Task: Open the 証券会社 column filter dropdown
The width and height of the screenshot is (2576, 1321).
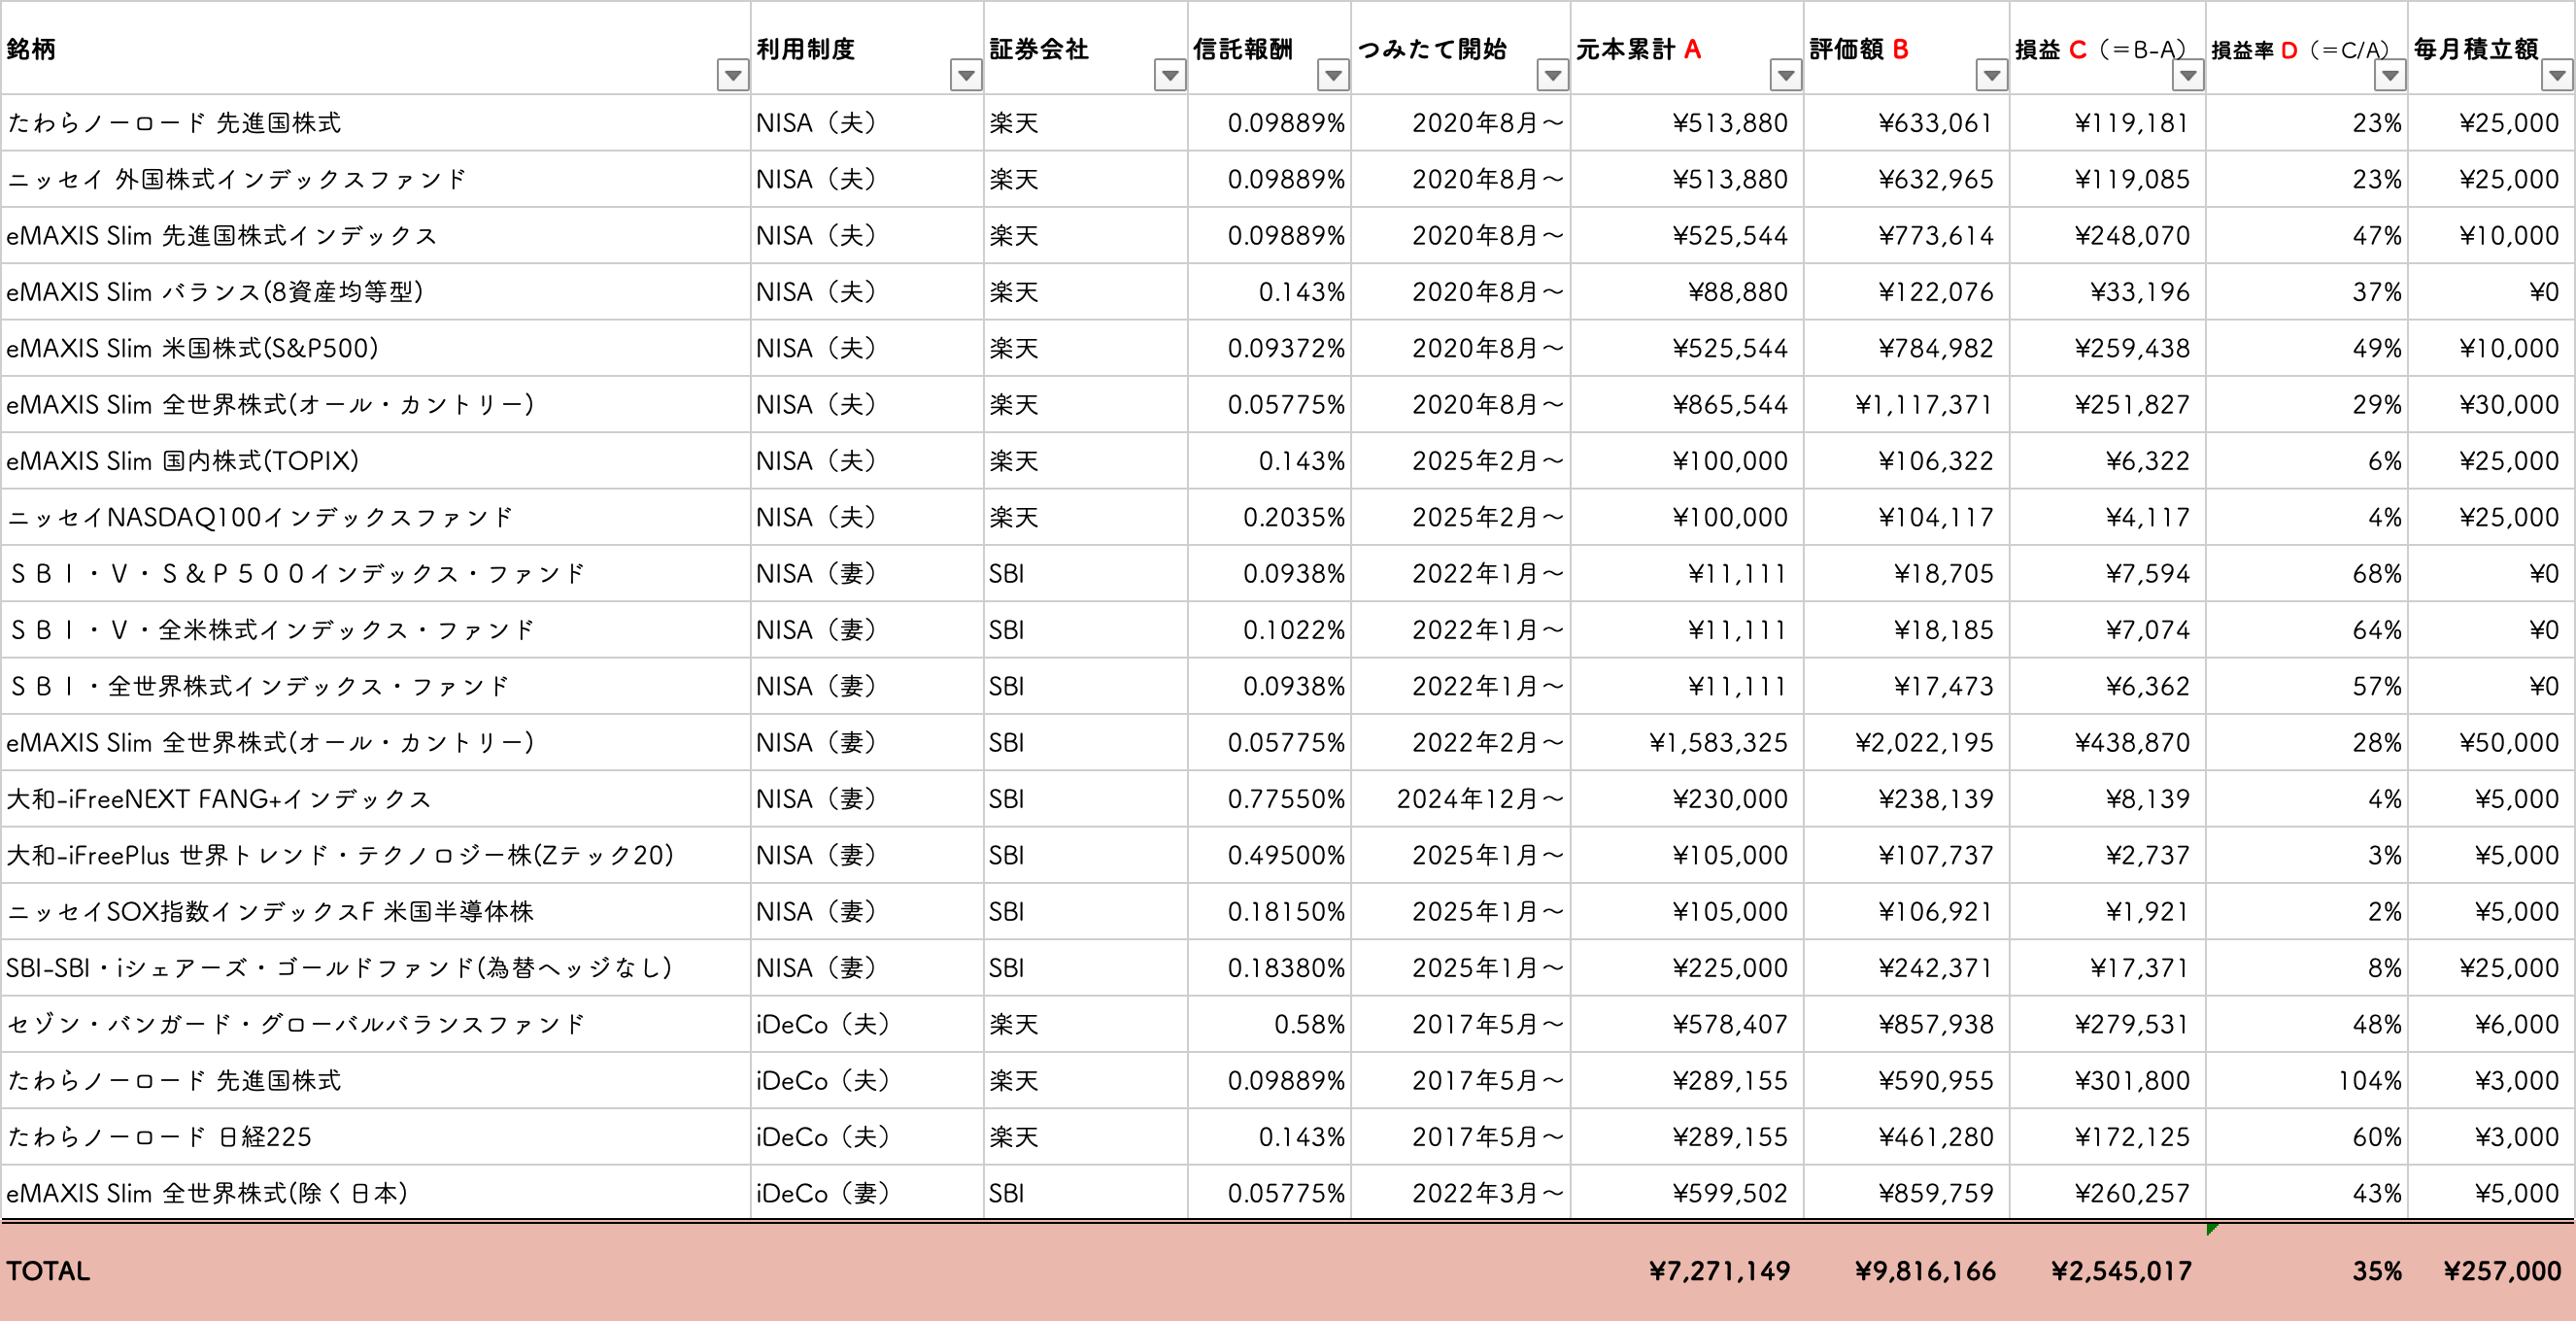Action: click(x=1170, y=75)
